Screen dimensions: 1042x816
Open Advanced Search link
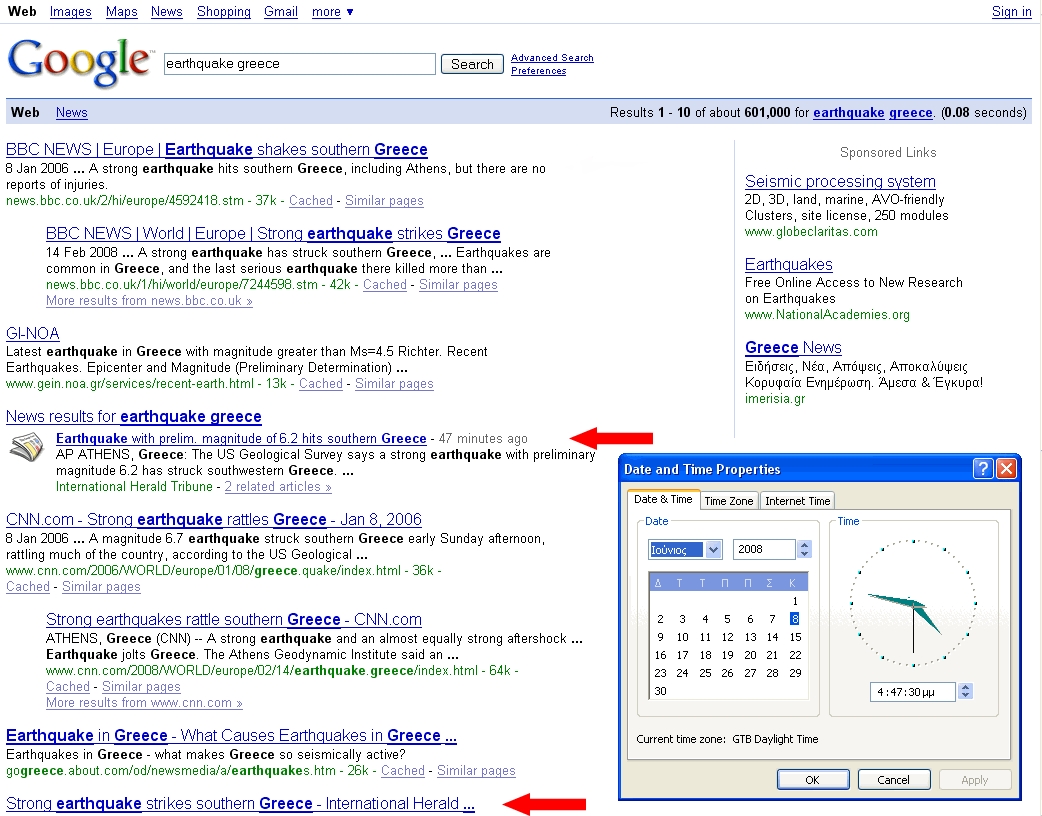tap(552, 58)
